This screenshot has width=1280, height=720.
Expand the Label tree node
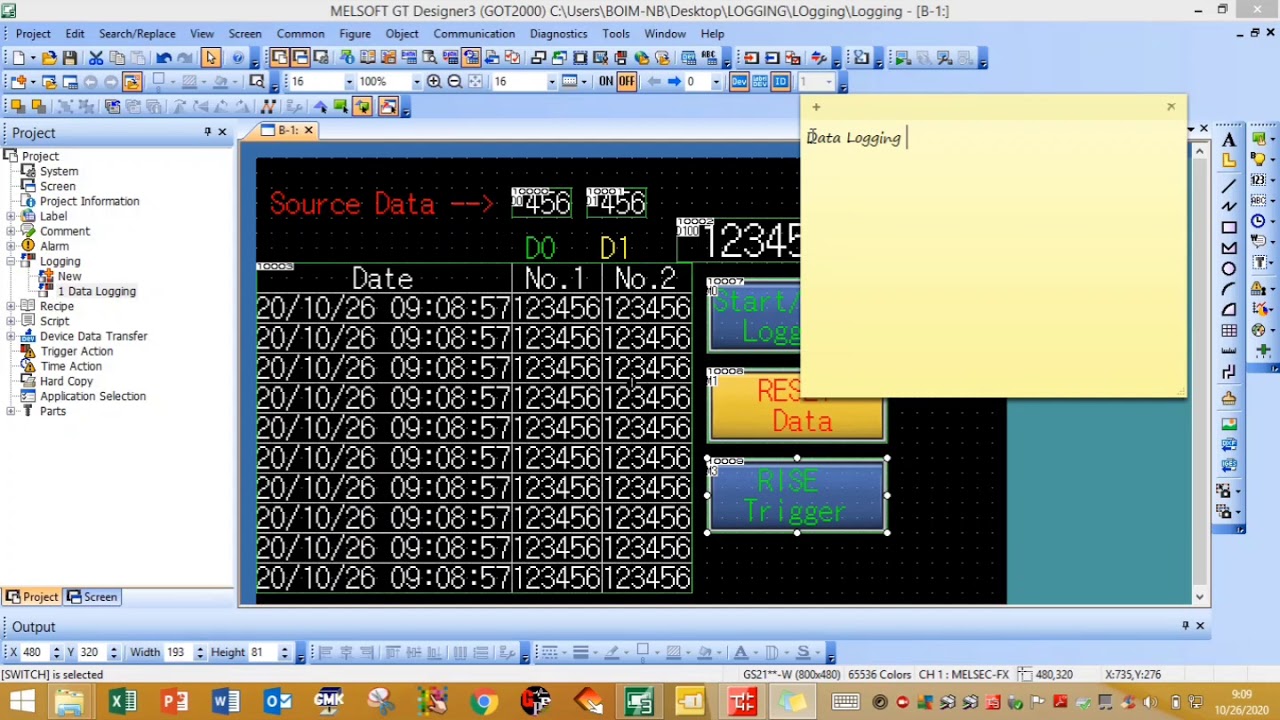10,216
